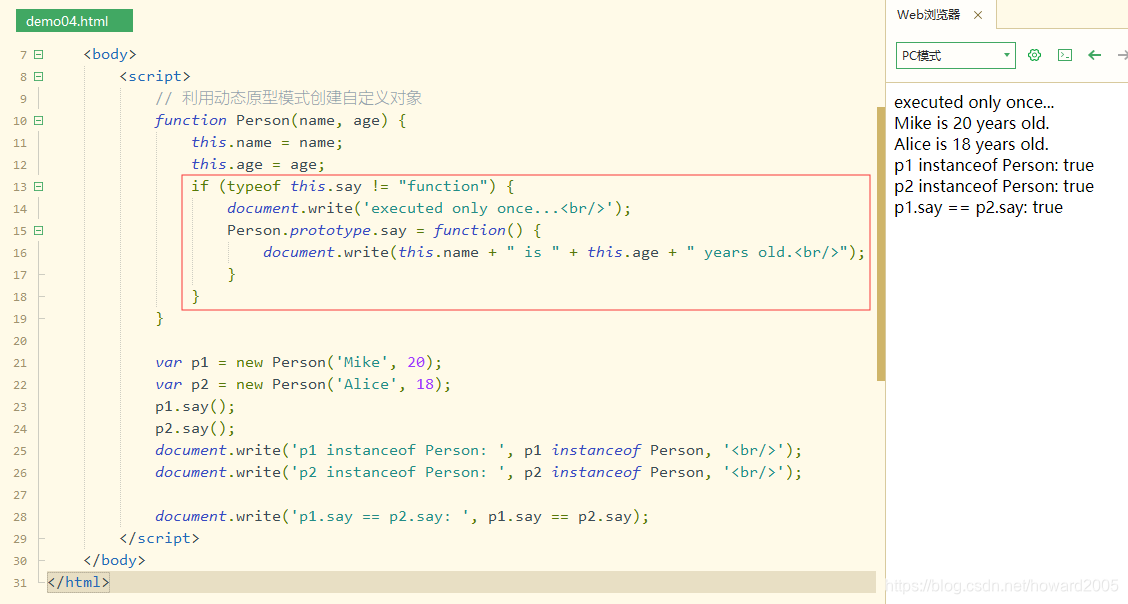Click 'Alice is 18 years old.' output
The height and width of the screenshot is (604, 1128).
(971, 145)
